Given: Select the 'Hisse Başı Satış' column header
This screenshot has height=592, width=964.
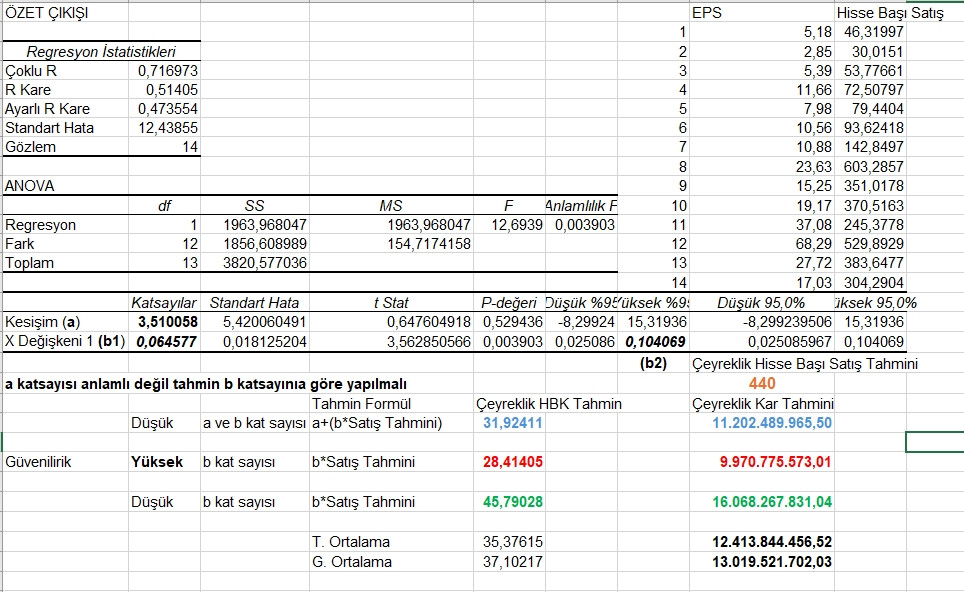Looking at the screenshot, I should [890, 13].
